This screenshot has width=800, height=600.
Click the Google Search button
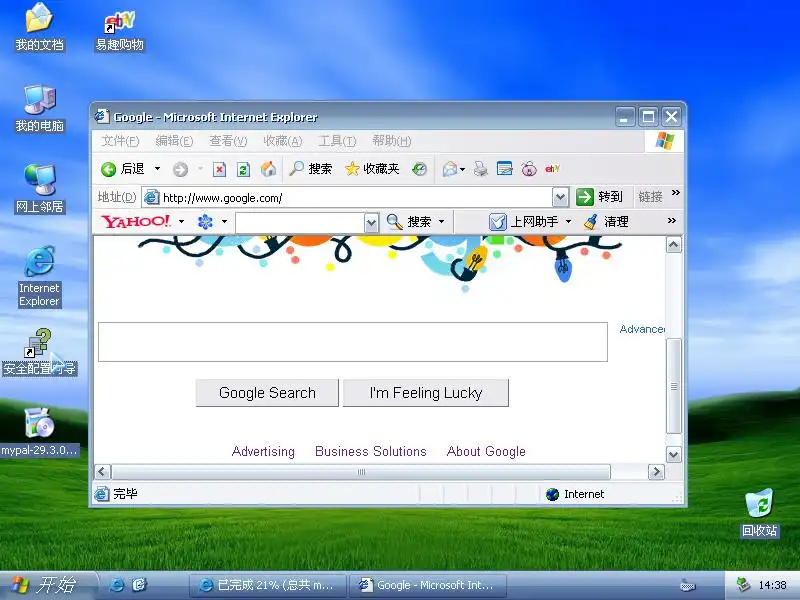267,393
